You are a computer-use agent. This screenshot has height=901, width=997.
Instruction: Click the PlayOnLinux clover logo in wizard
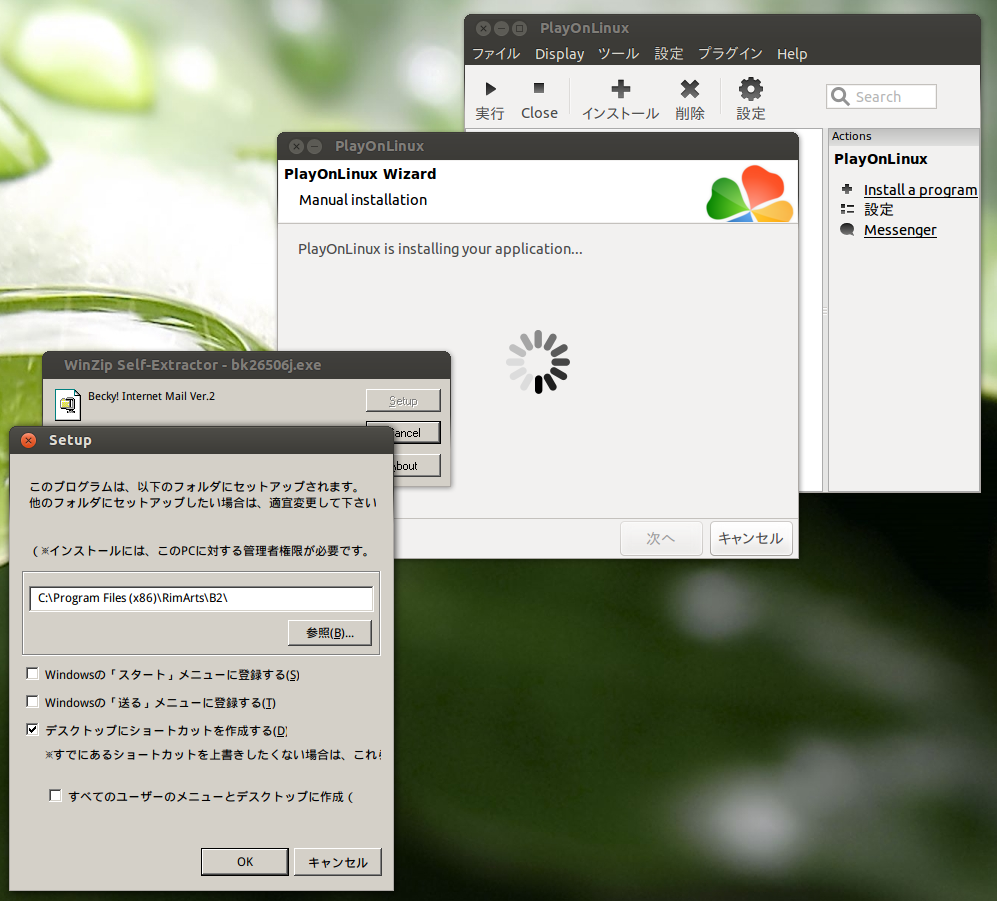[750, 194]
